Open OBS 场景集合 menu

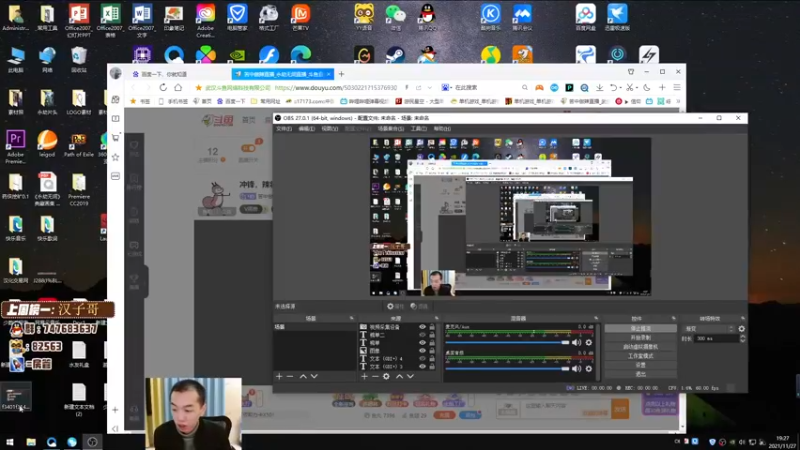click(x=390, y=129)
